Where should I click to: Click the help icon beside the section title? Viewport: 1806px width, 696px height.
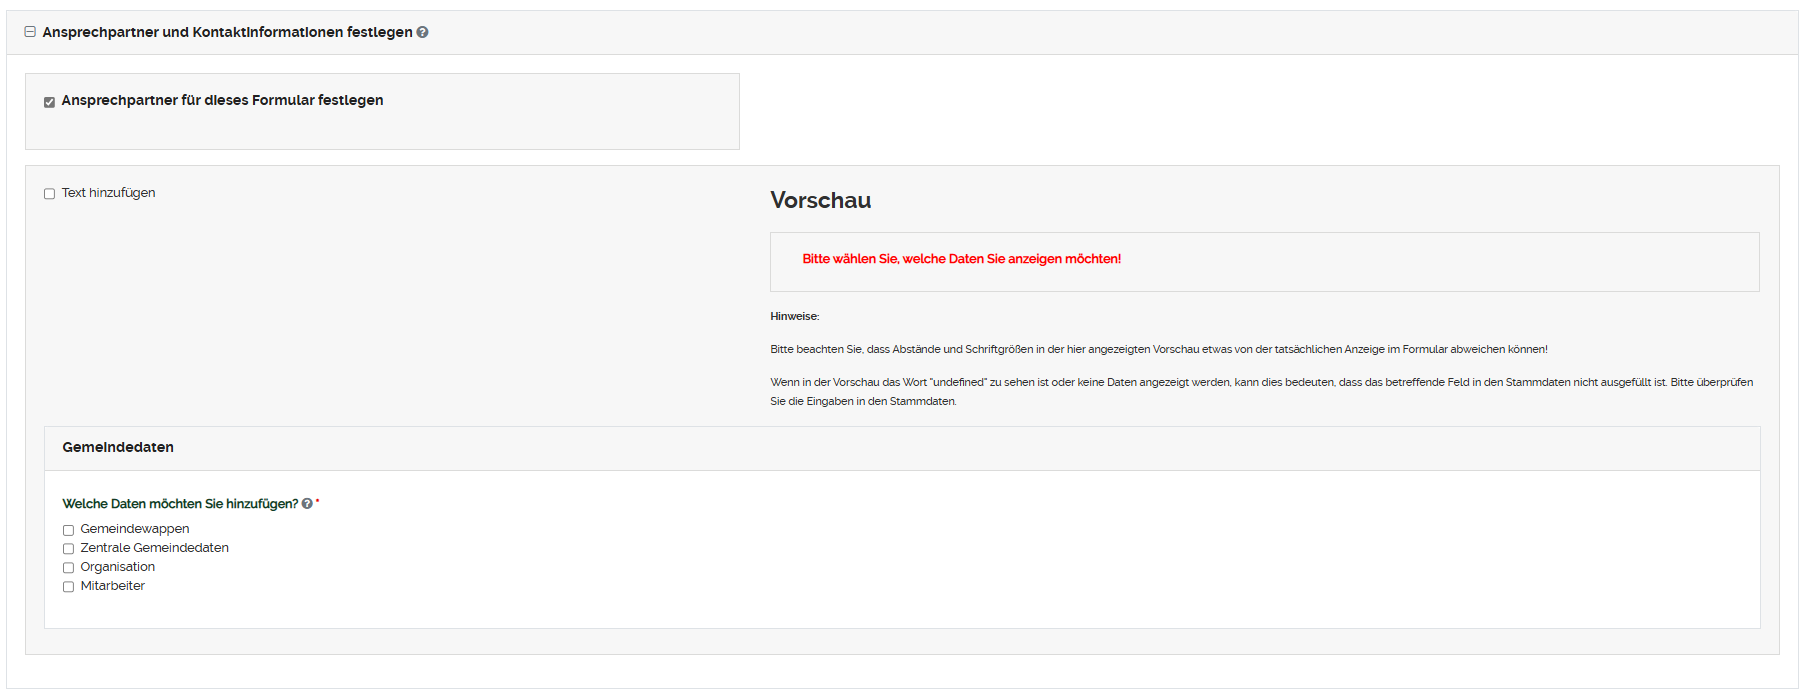click(422, 32)
